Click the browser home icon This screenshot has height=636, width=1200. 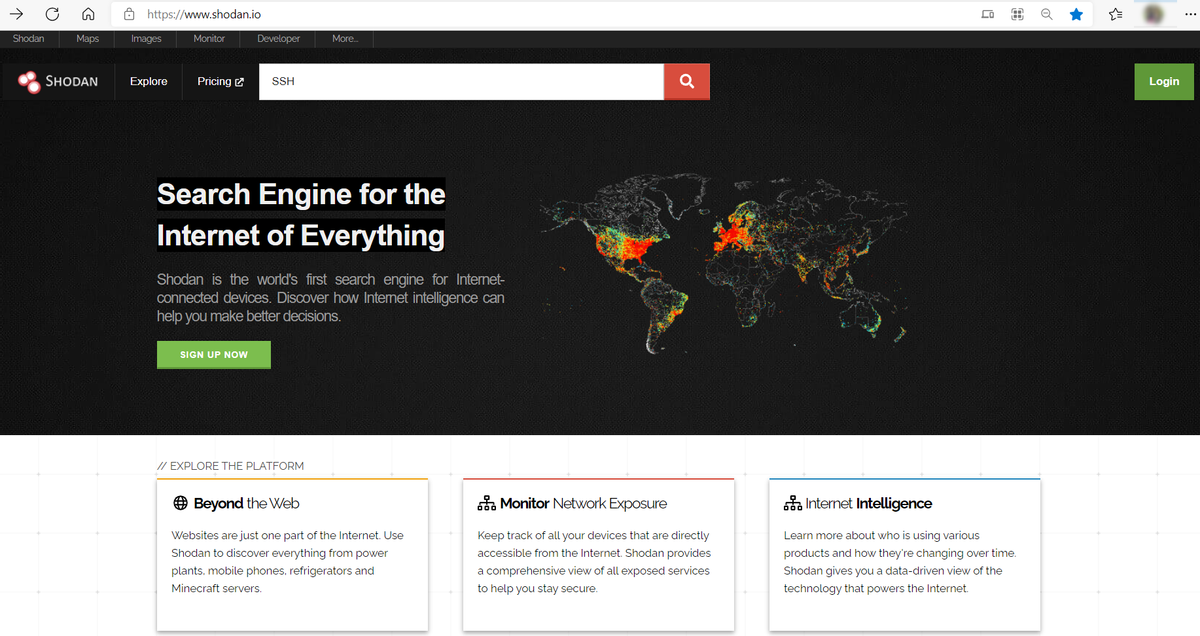point(87,14)
